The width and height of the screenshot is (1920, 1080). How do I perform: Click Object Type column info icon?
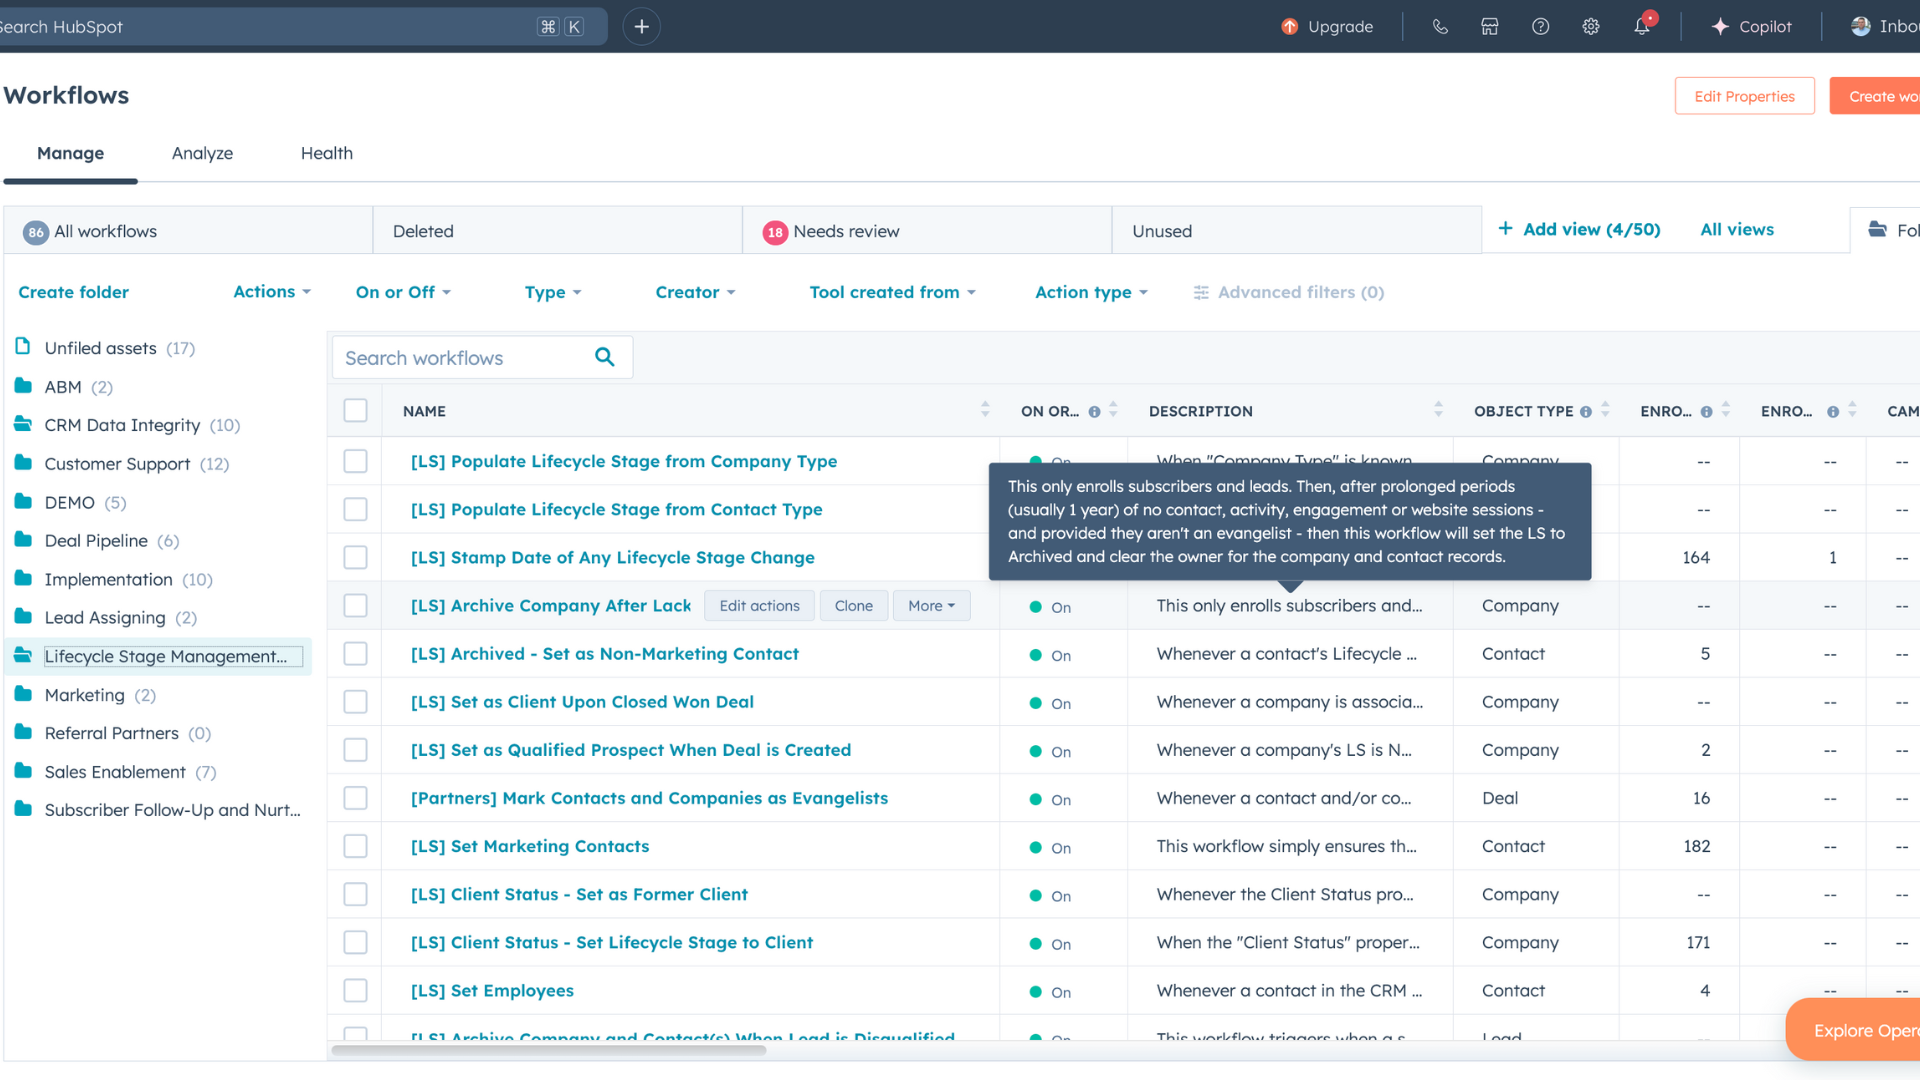click(1586, 412)
